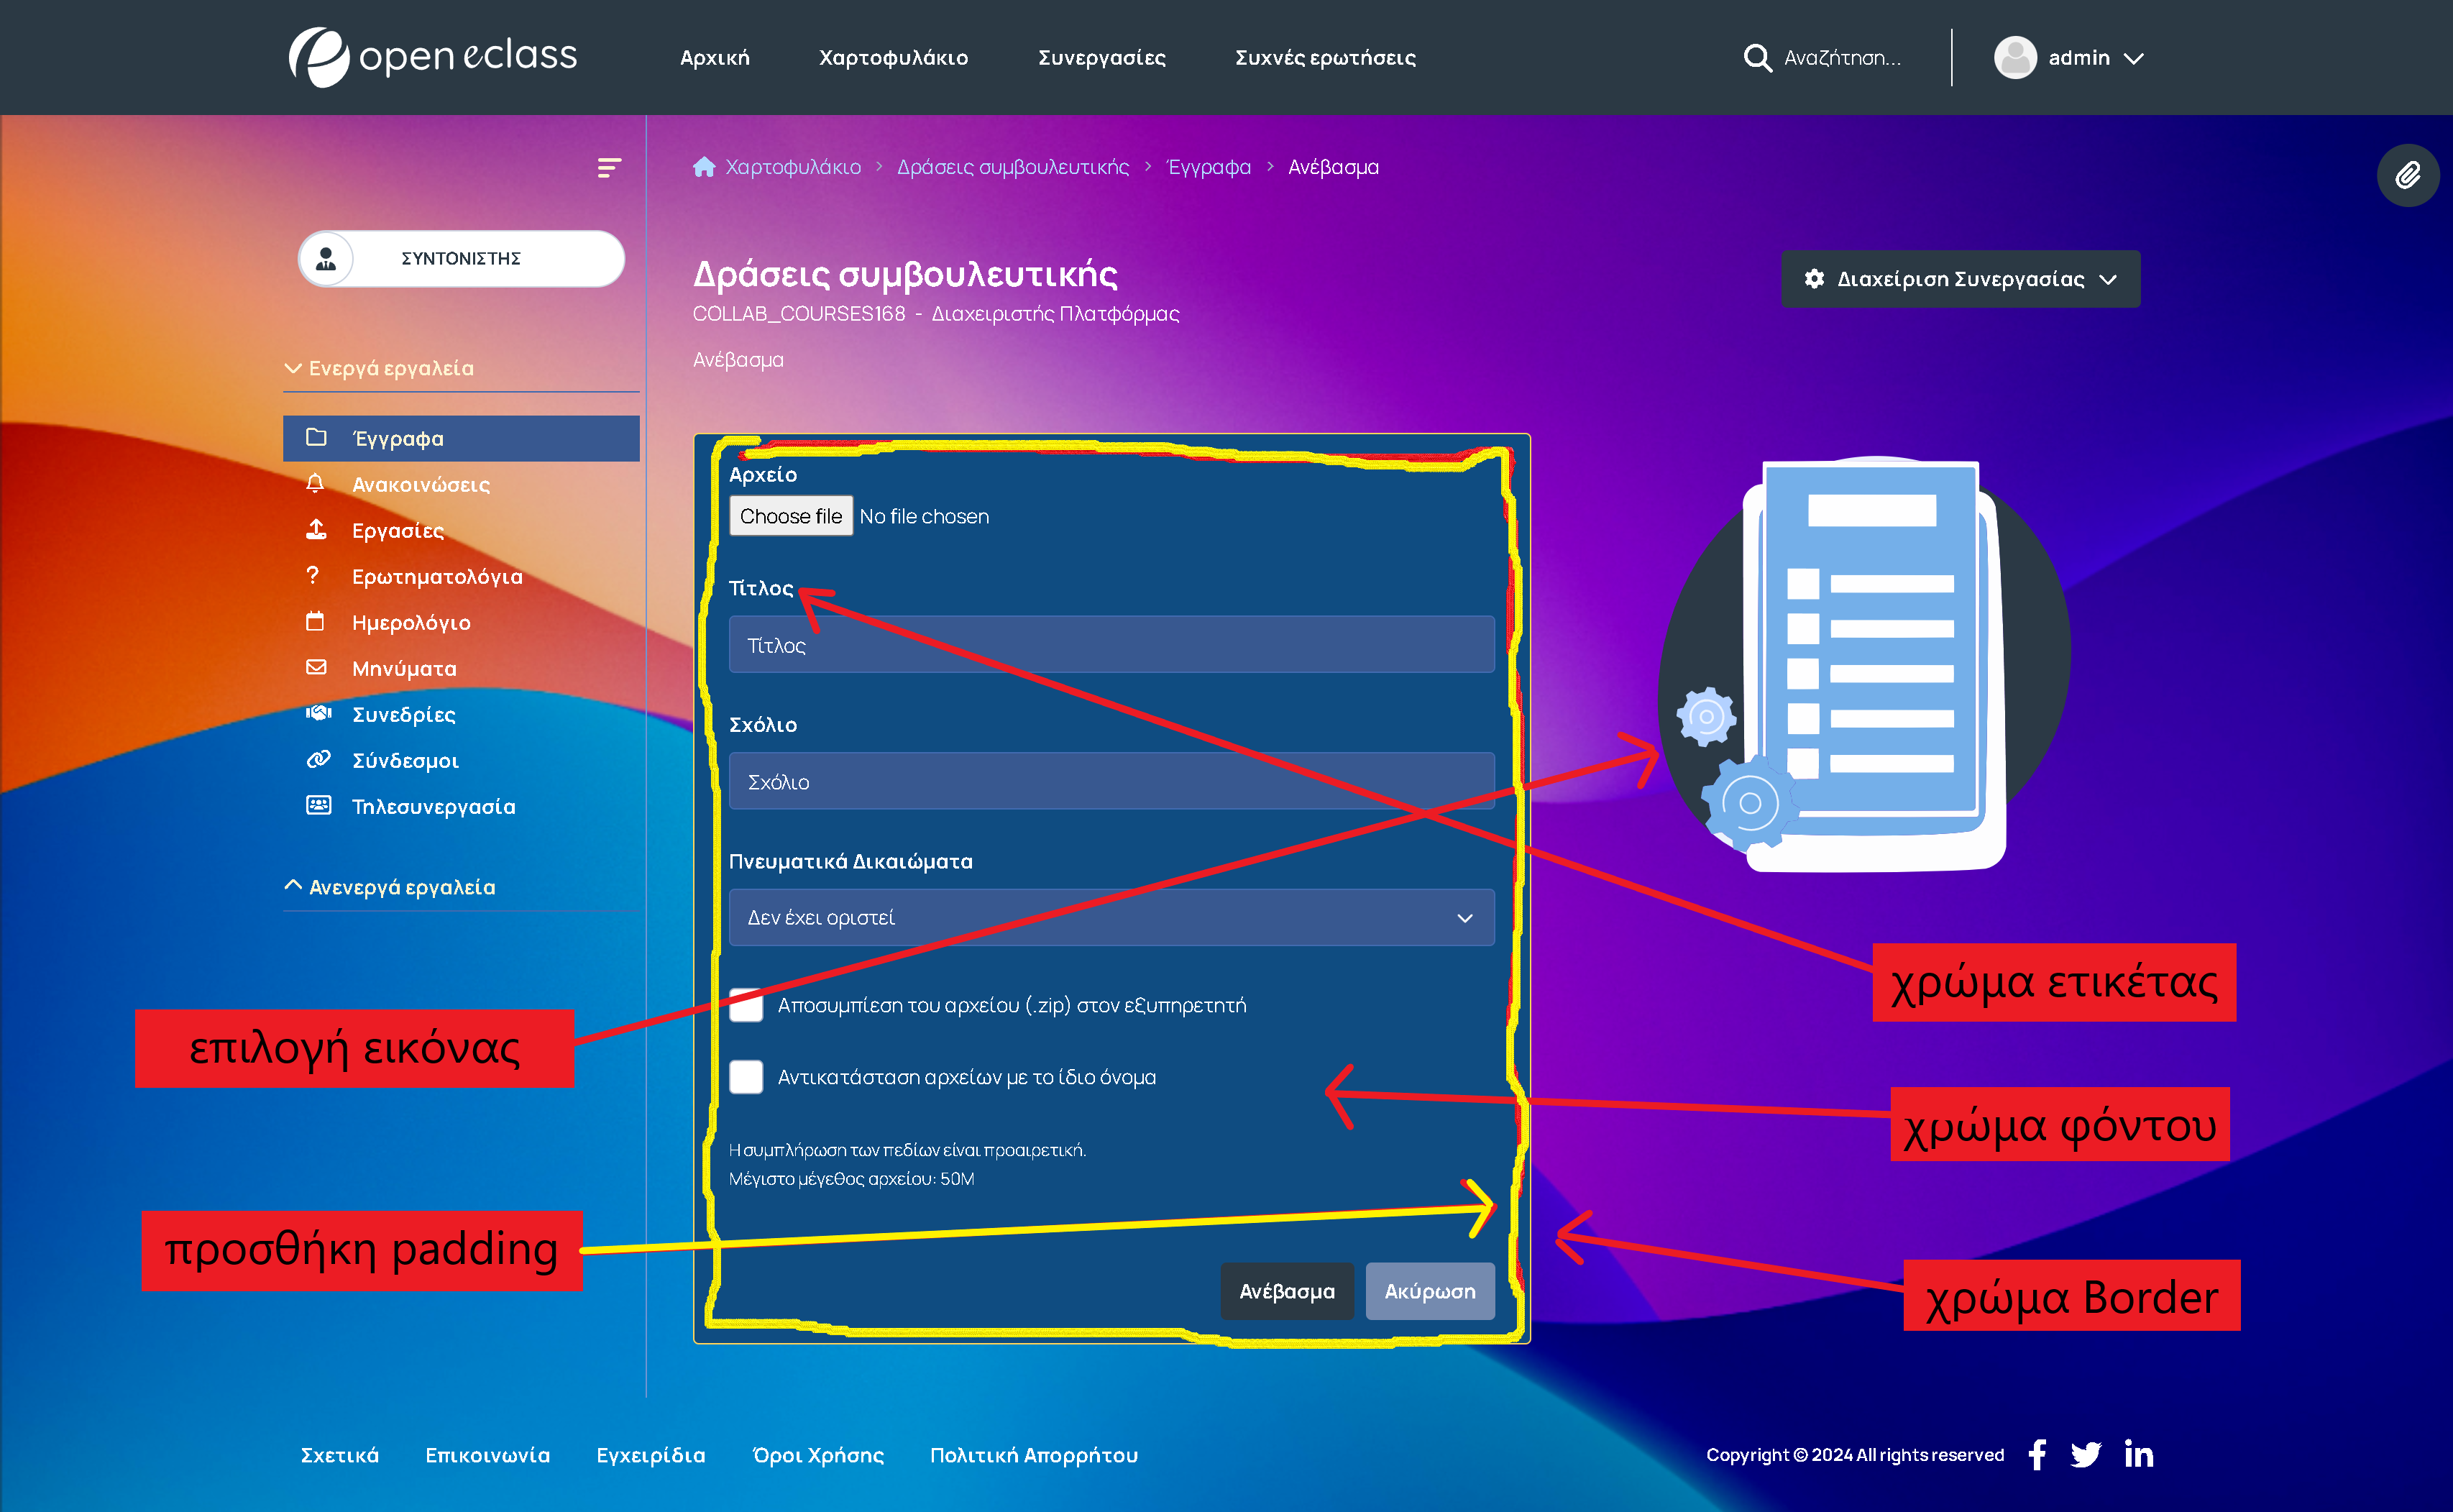This screenshot has height=1512, width=2453.
Task: Click into the Σχόλιο input field
Action: (1111, 781)
